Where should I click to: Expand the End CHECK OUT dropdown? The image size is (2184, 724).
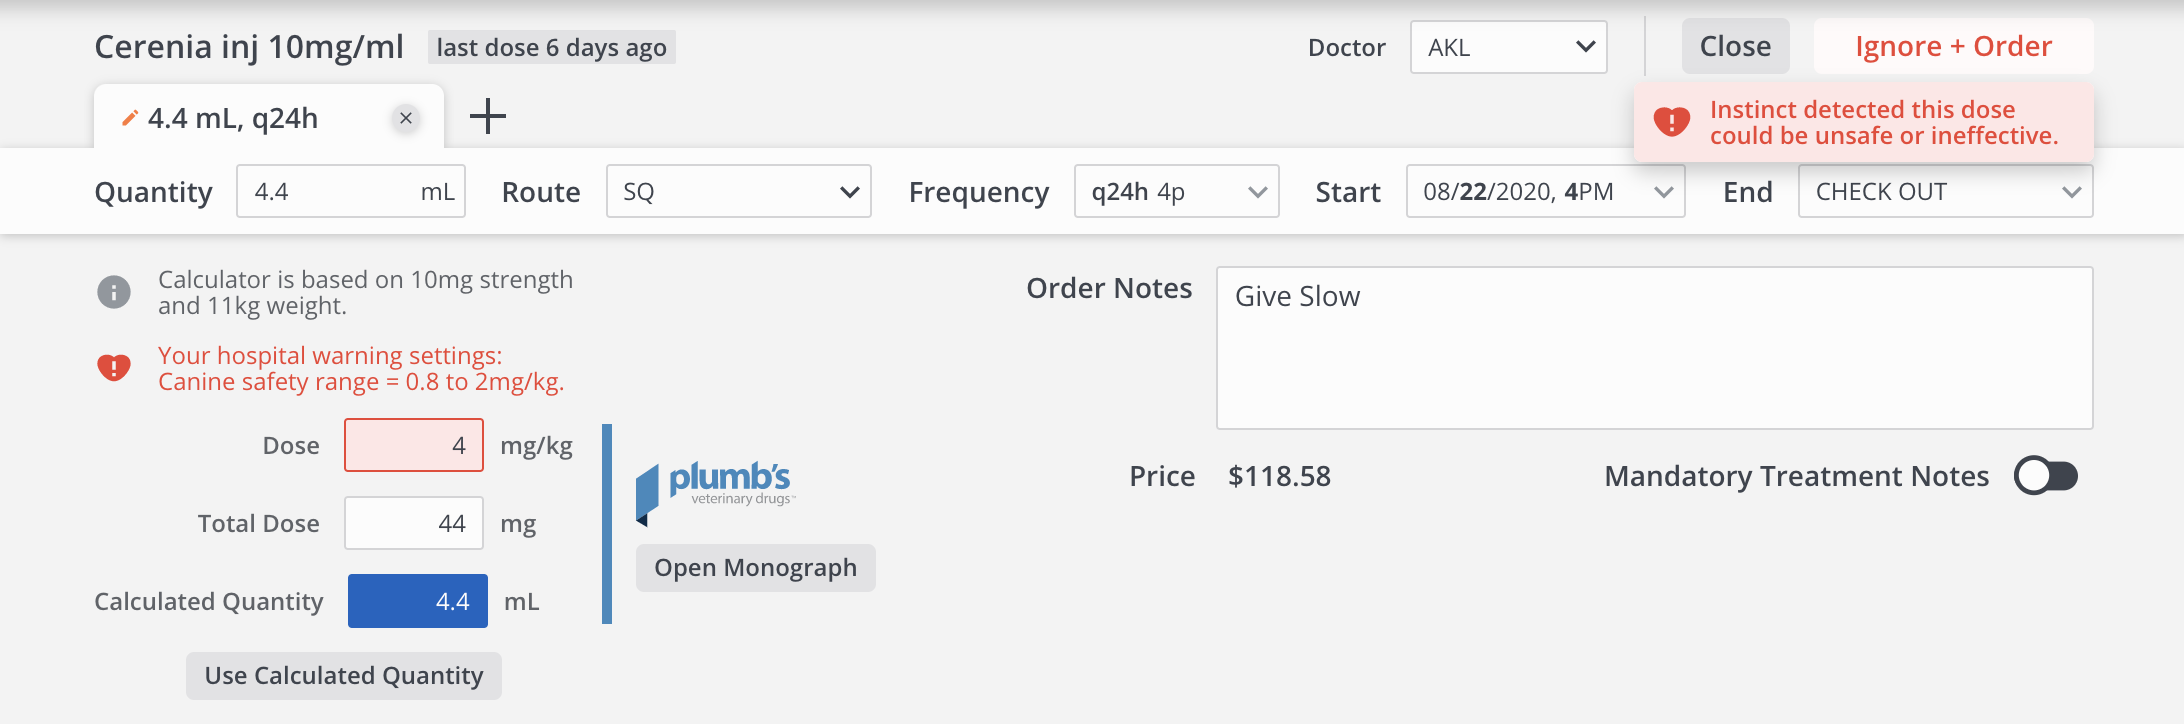(1945, 191)
